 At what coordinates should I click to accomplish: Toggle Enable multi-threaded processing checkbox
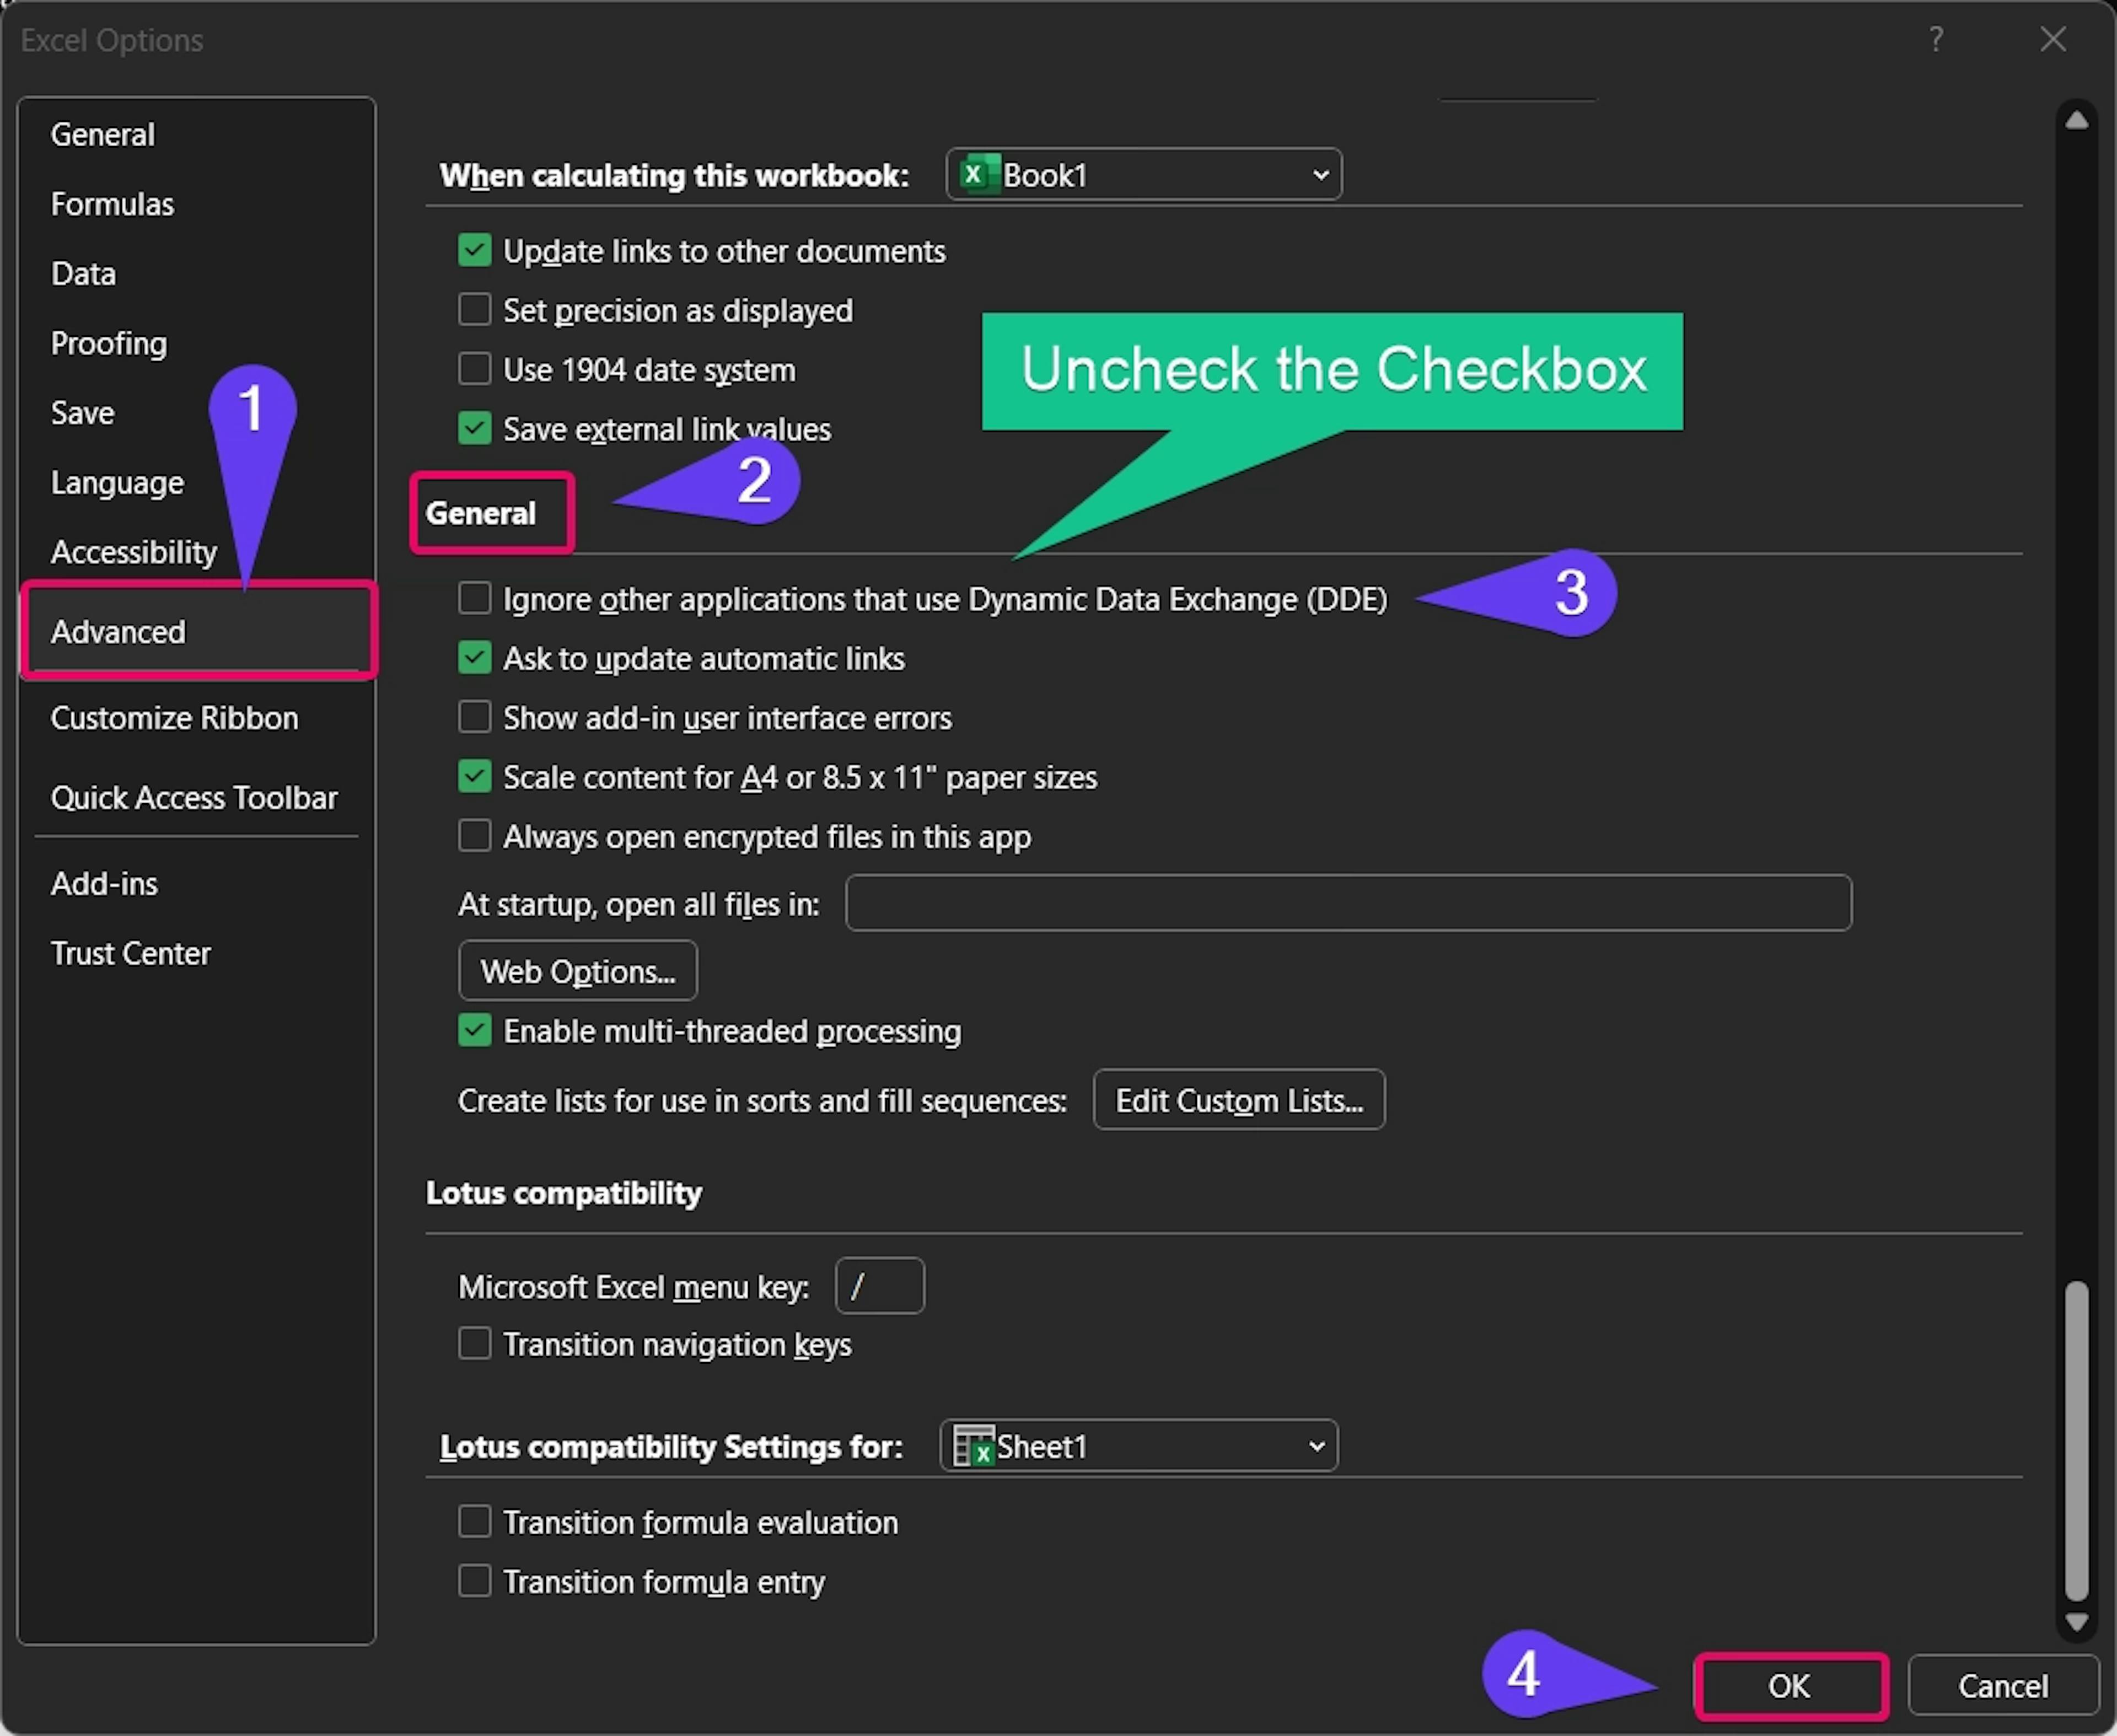pos(475,1030)
